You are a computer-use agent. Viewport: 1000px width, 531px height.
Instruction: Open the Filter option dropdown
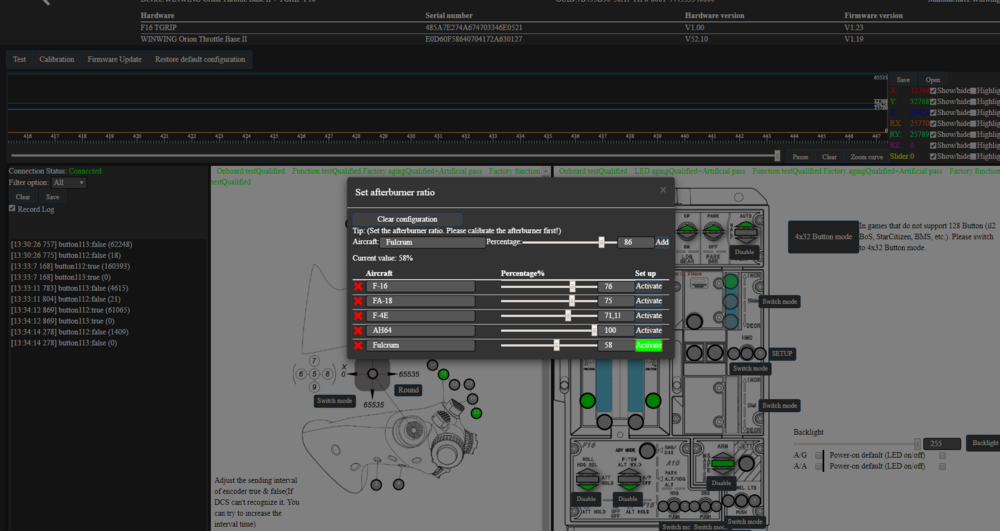point(69,183)
